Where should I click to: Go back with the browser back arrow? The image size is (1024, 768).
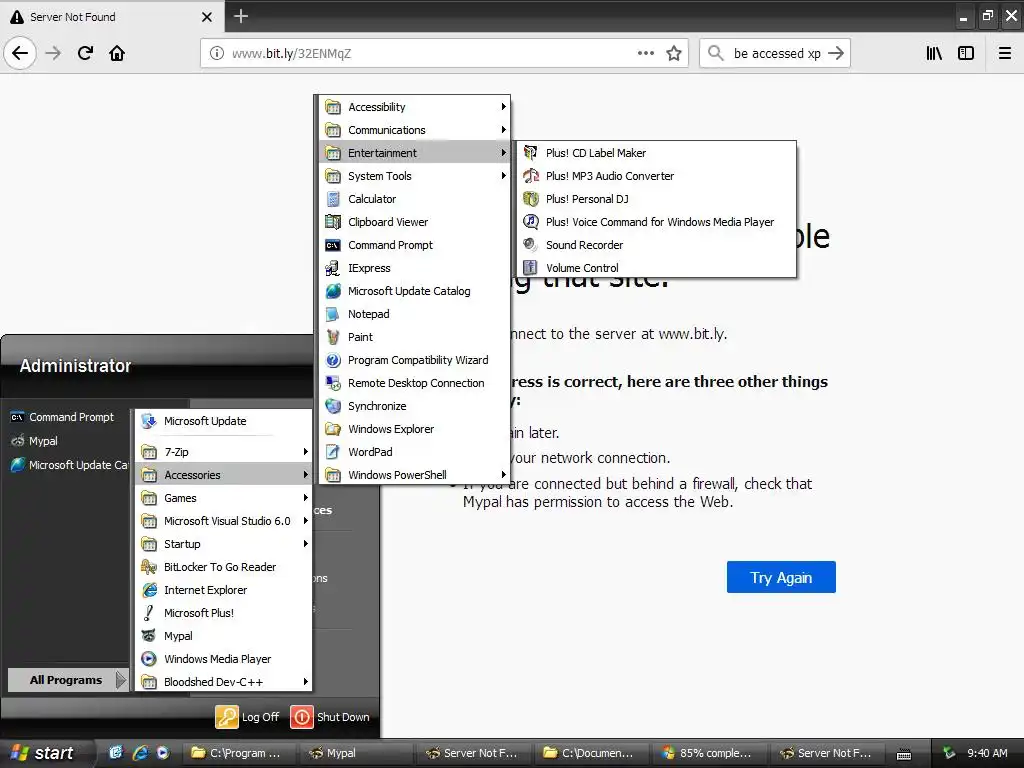tap(20, 53)
